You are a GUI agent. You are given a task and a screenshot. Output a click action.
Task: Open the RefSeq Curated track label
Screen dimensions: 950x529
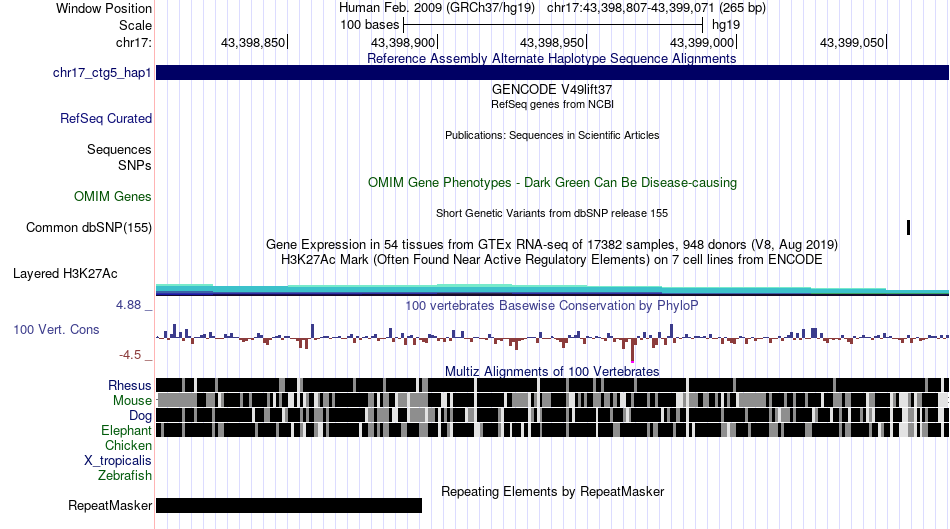[105, 118]
